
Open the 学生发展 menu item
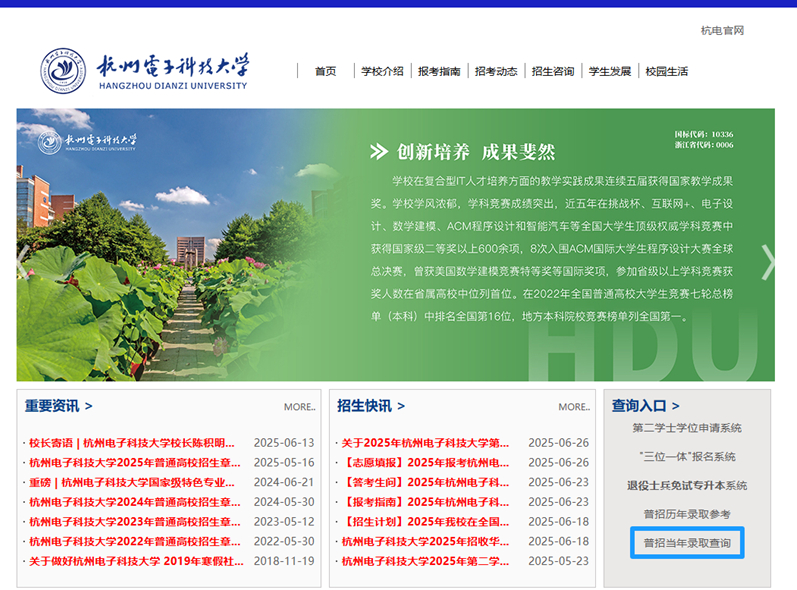(610, 71)
